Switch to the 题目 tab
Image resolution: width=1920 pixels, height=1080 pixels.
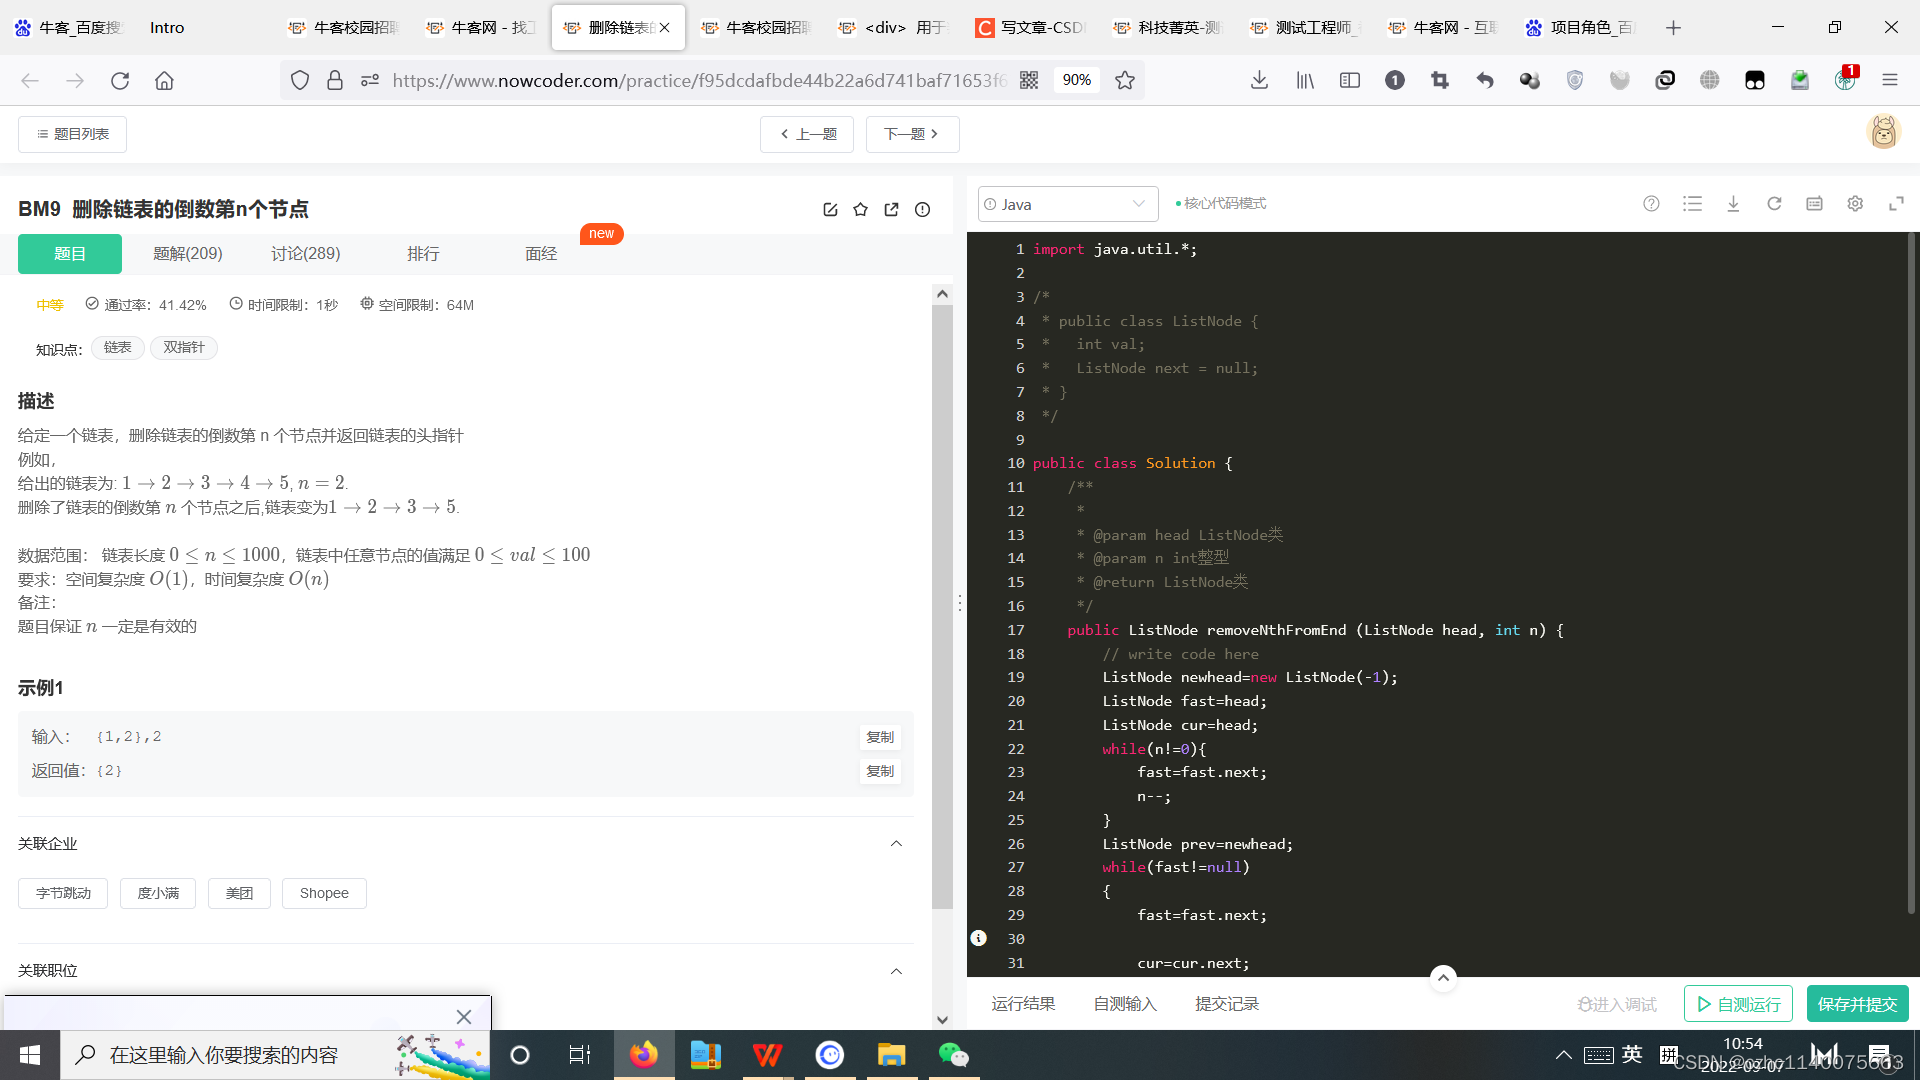point(70,254)
